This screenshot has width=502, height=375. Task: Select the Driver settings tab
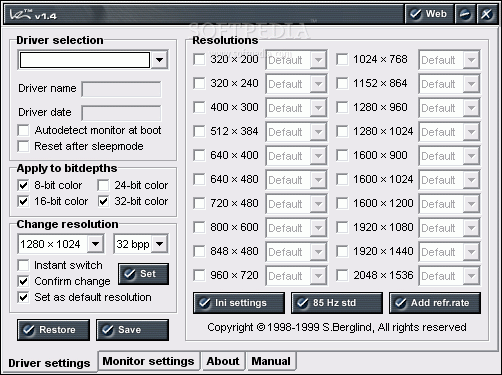[x=49, y=363]
